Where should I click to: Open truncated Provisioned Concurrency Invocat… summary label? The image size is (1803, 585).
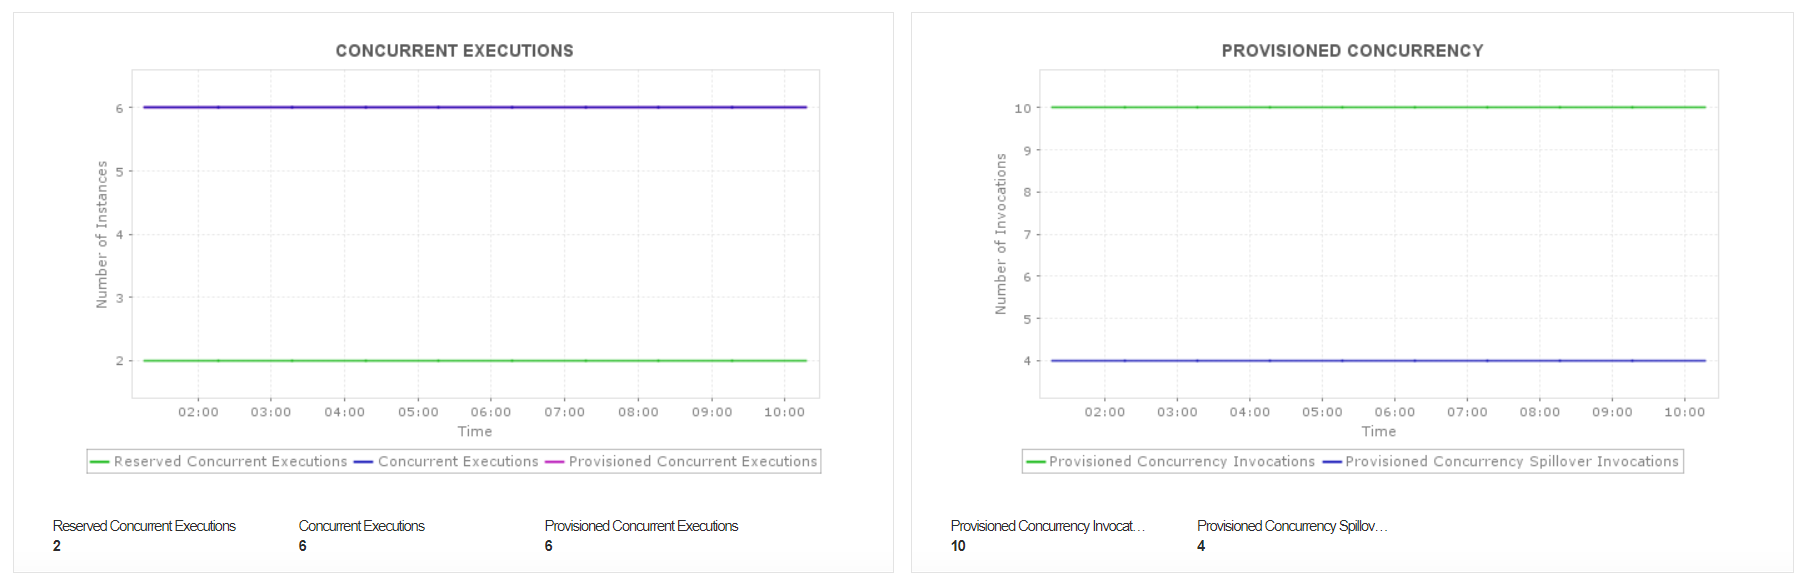[x=1047, y=526]
